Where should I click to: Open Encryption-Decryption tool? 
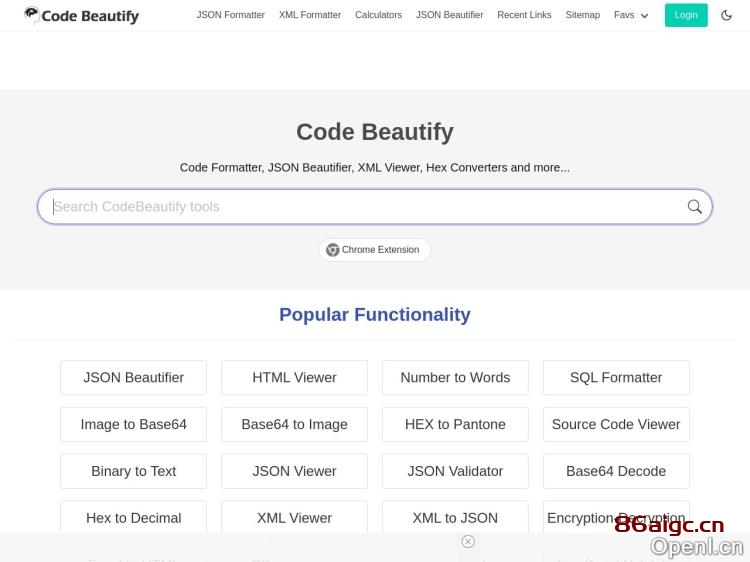[616, 518]
